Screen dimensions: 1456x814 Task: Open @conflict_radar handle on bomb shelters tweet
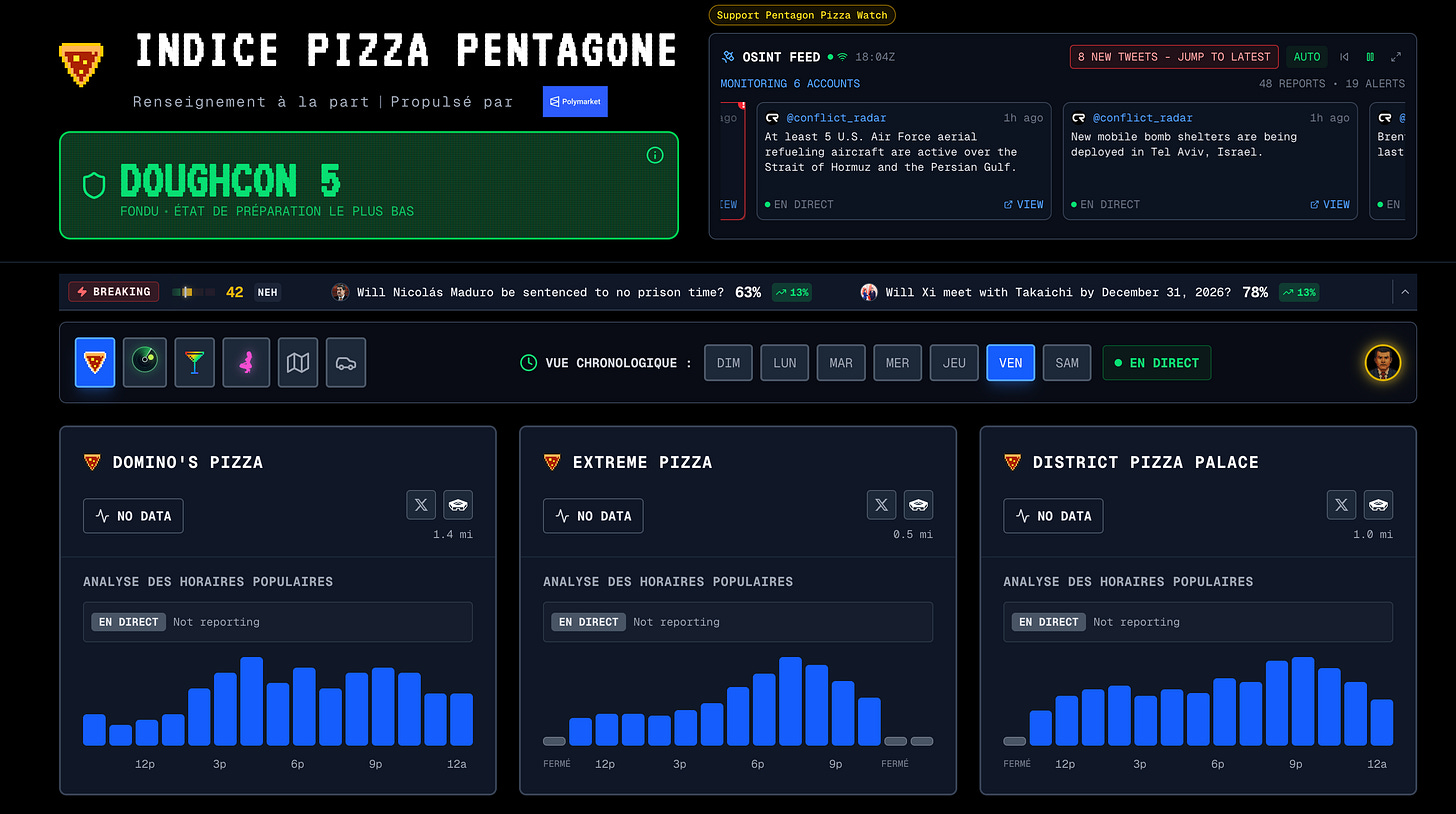(x=1142, y=118)
